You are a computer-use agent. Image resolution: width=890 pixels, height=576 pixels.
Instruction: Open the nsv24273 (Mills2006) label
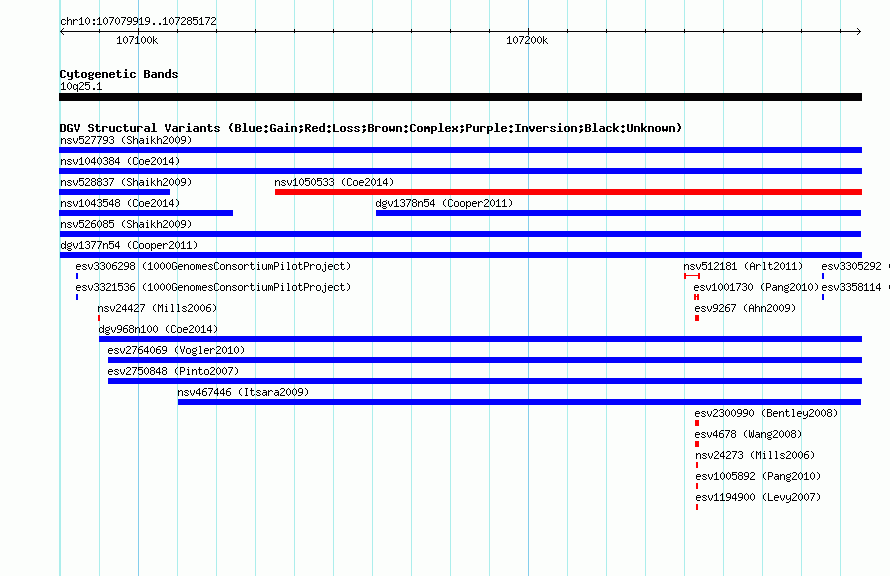(755, 455)
